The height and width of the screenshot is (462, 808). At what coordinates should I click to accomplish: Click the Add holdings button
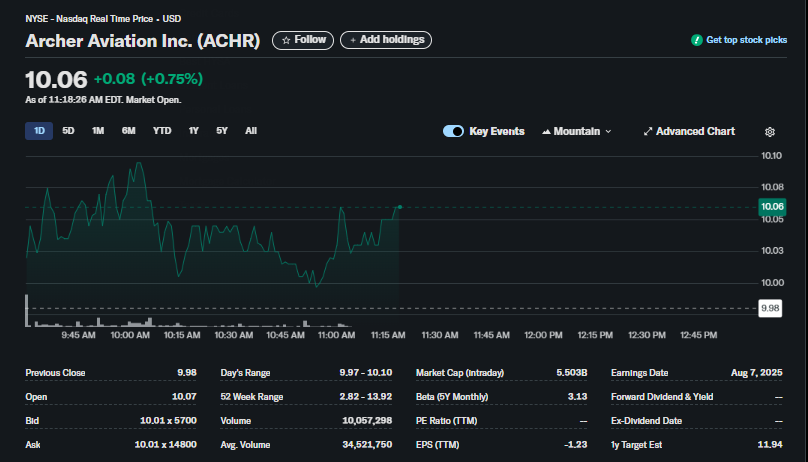pyautogui.click(x=386, y=40)
